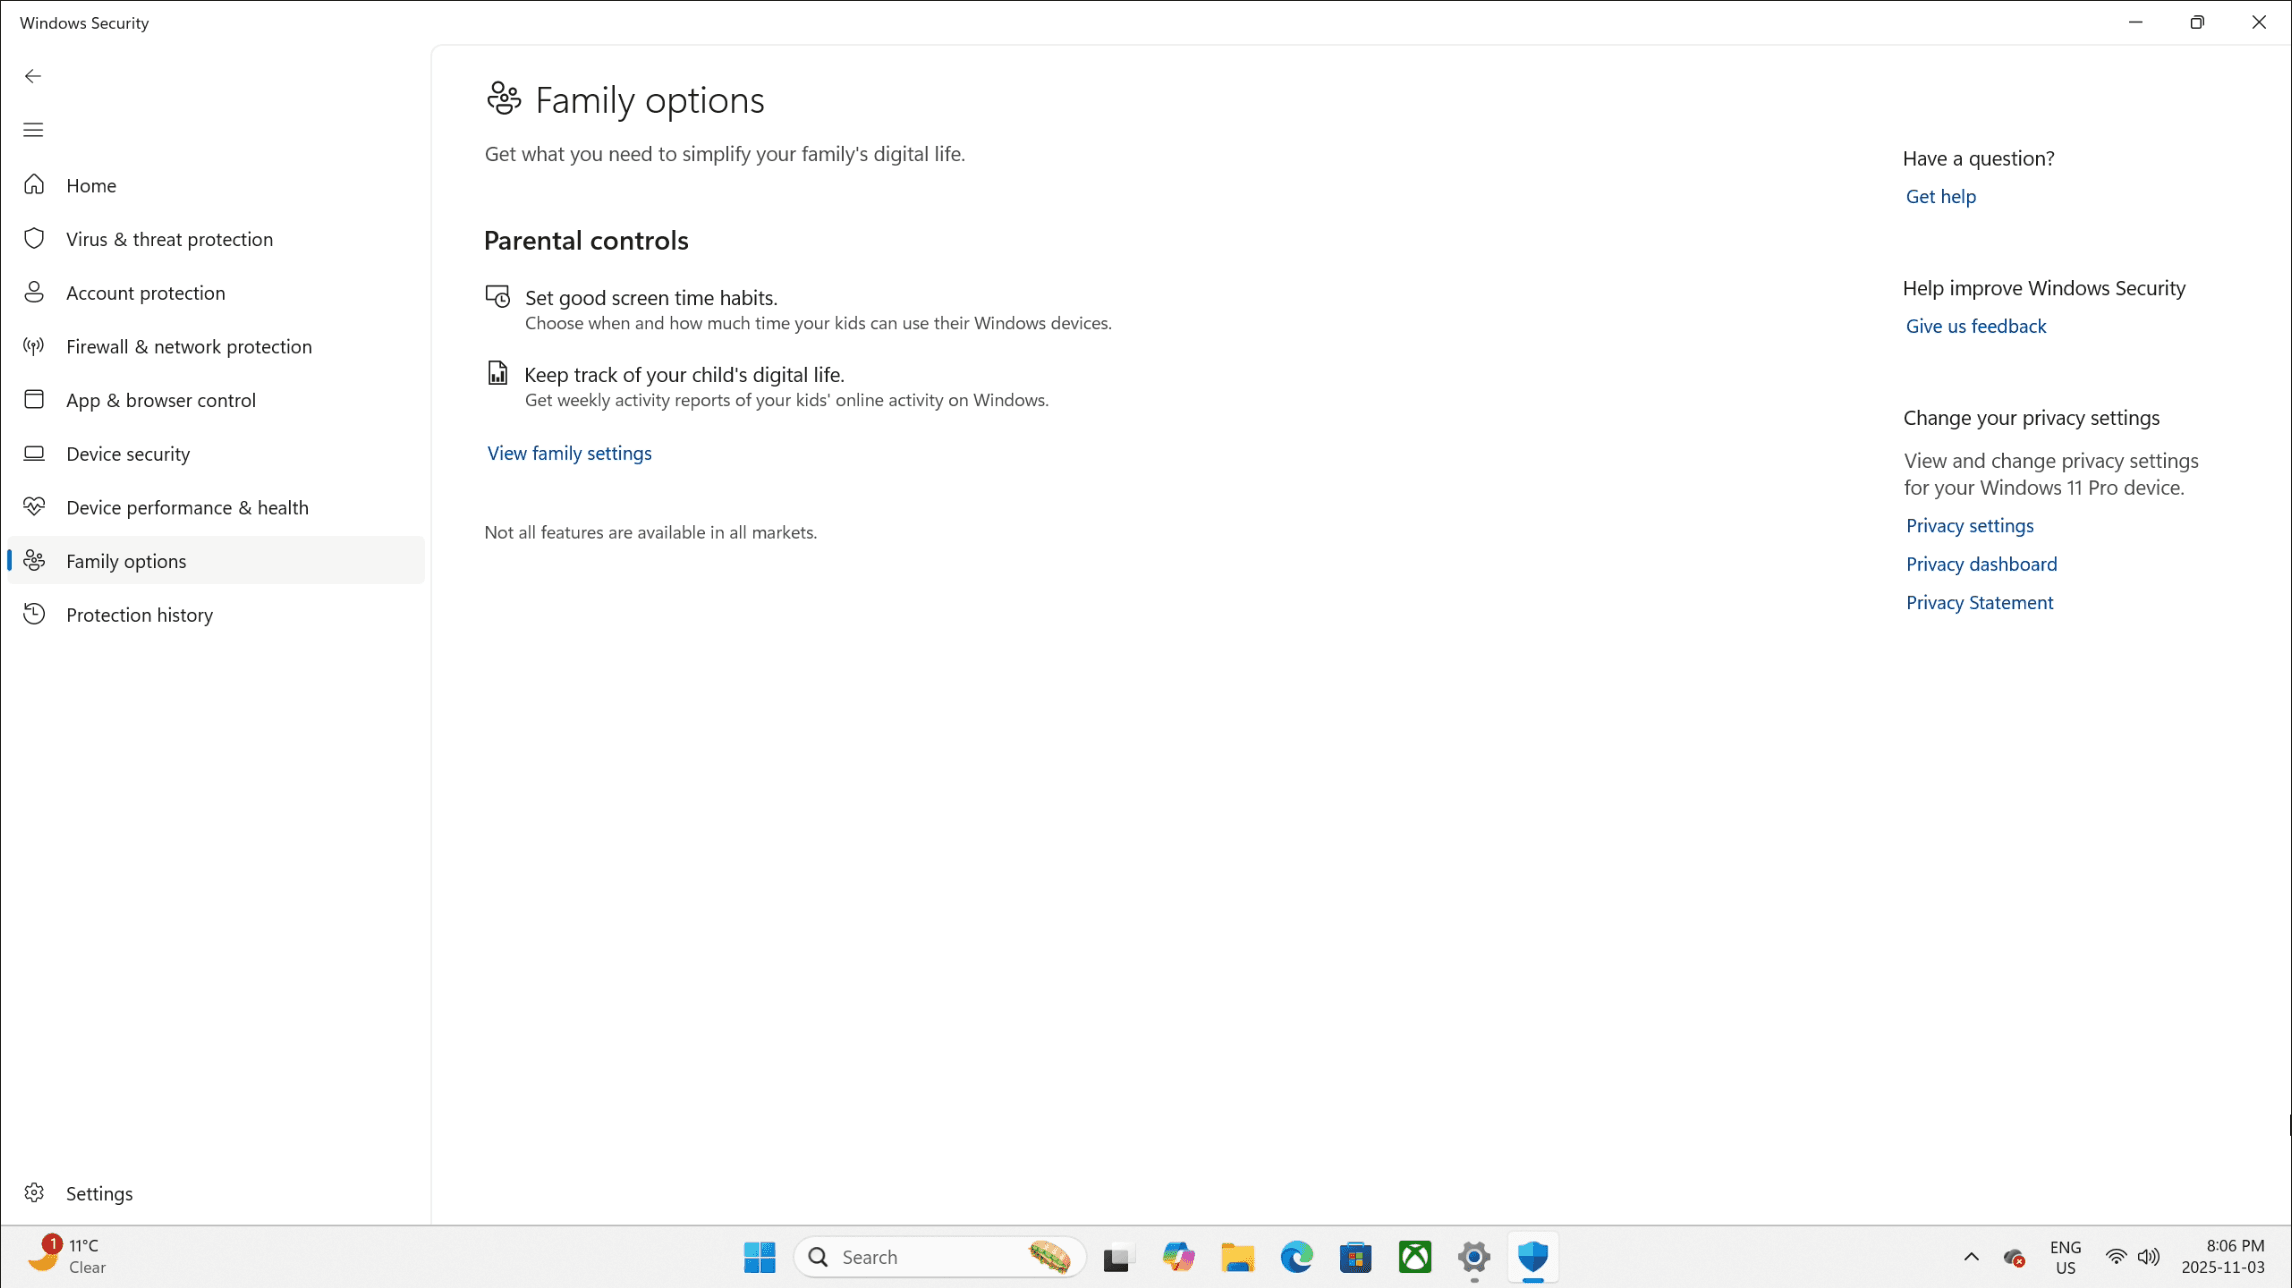Screen dimensions: 2292x1288
Task: Open Privacy dashboard link
Action: (1981, 564)
